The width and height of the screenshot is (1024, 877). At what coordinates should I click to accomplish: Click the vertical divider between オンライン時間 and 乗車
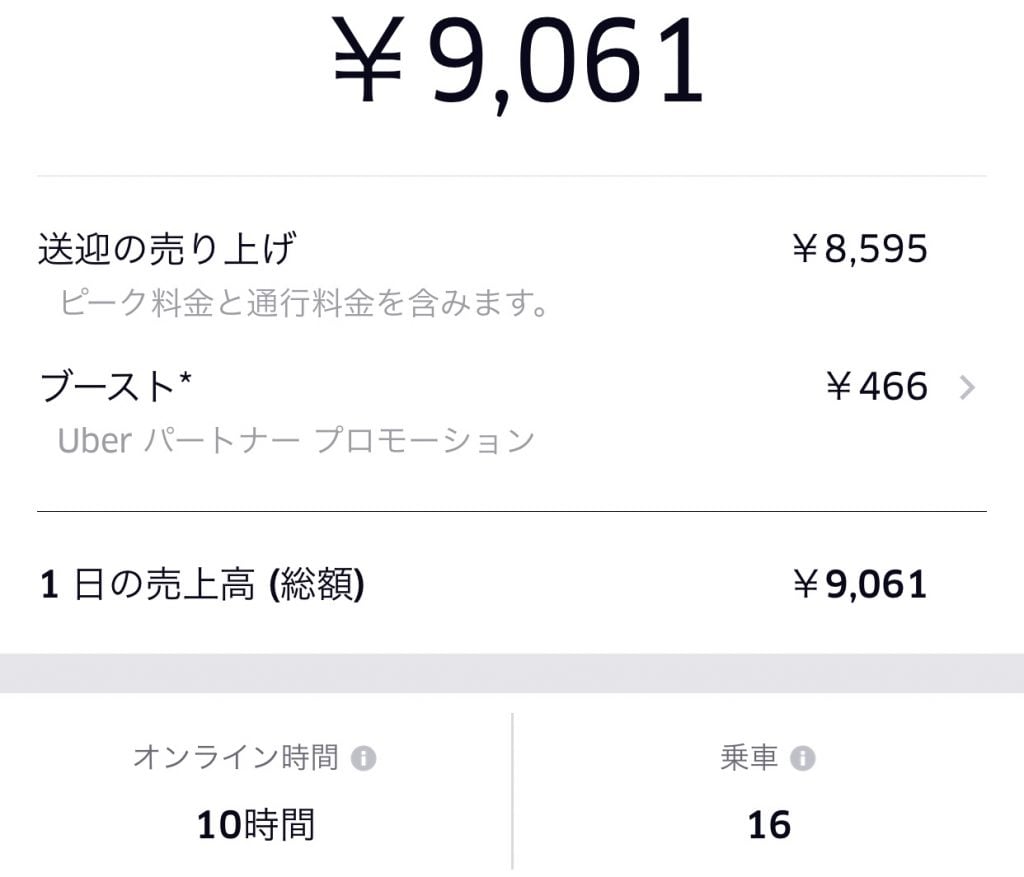coord(513,790)
